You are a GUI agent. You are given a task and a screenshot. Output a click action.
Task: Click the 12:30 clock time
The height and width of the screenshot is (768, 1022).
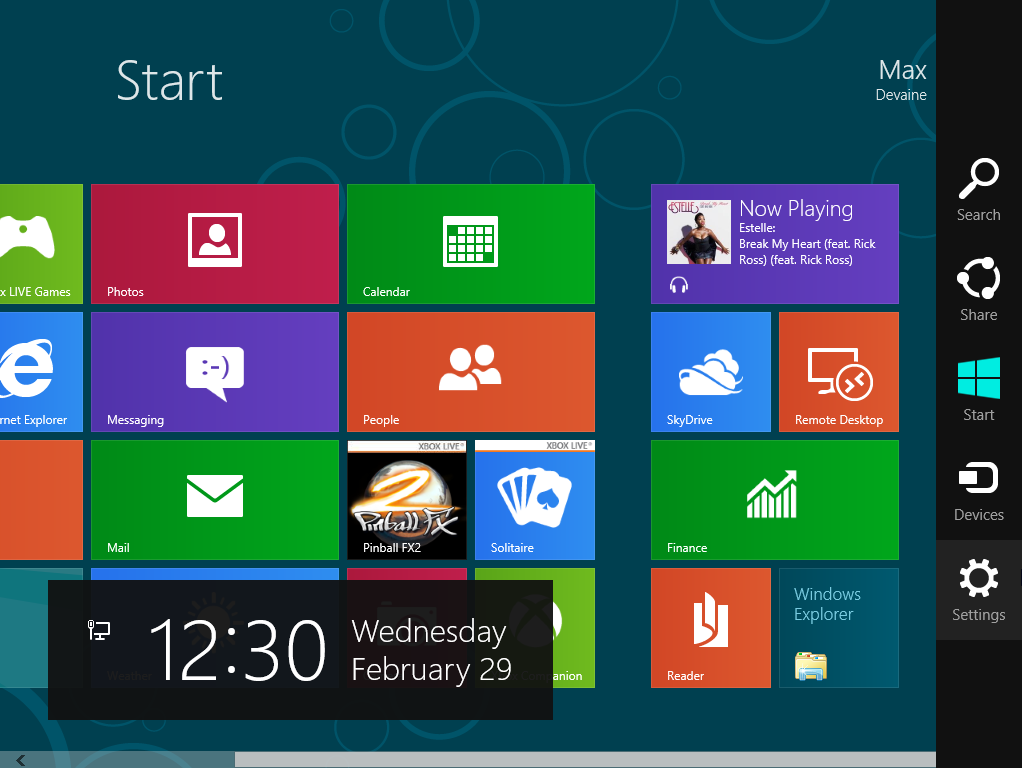click(x=237, y=650)
